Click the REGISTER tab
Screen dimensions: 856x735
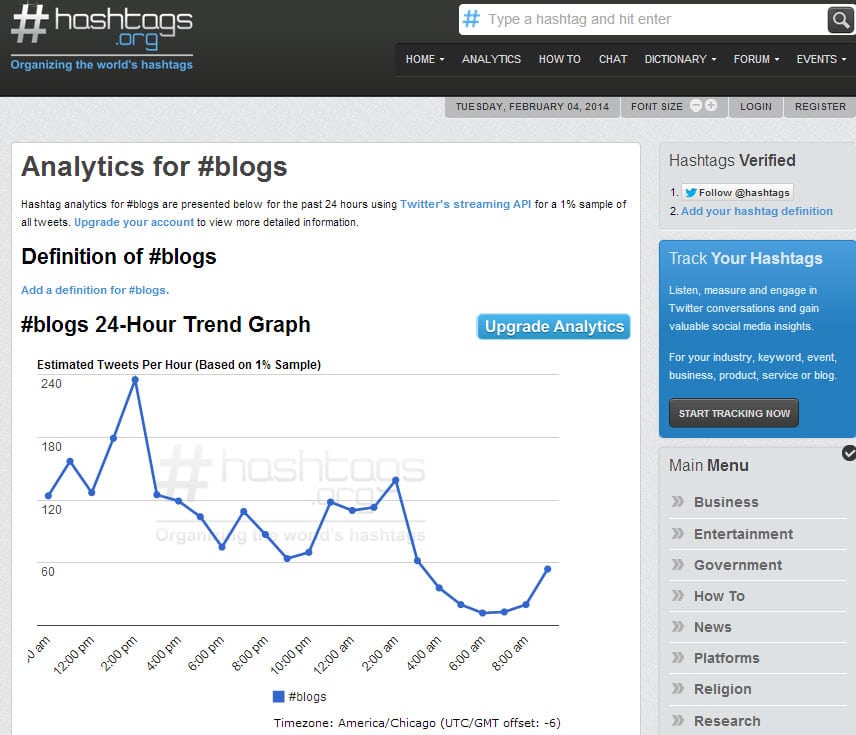tap(820, 106)
